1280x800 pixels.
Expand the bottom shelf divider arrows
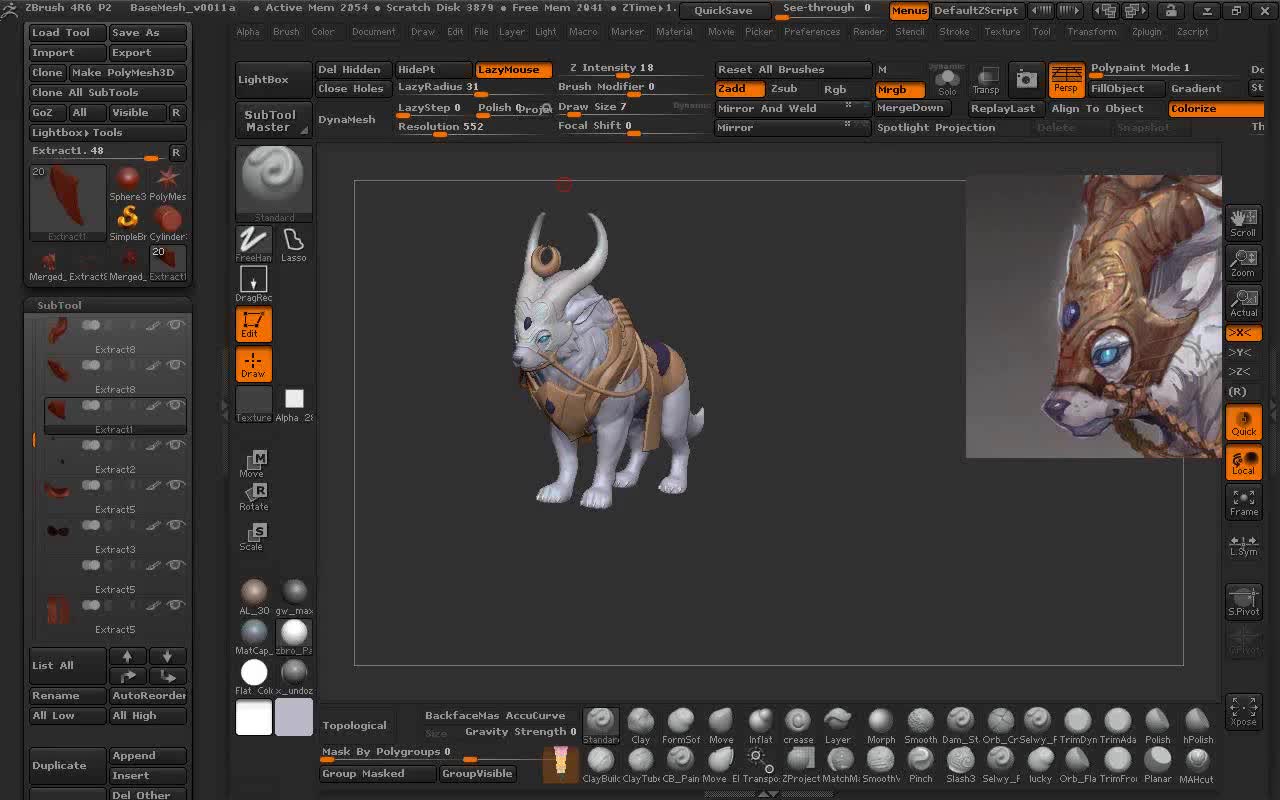click(x=767, y=794)
